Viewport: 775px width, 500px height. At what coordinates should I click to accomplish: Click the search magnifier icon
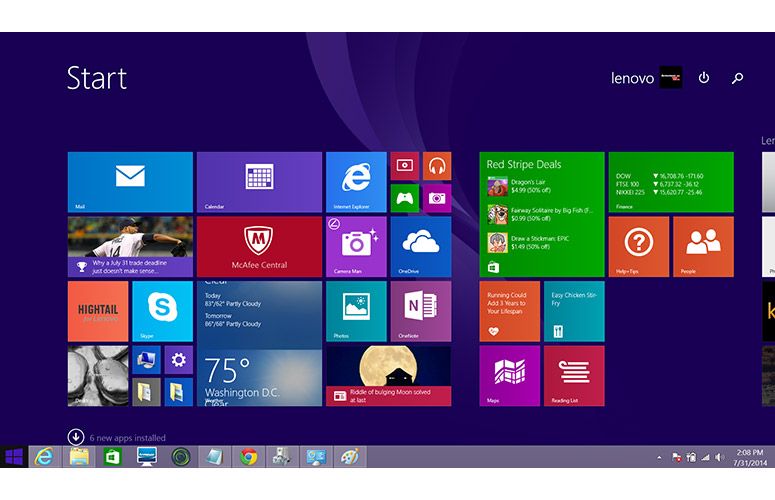point(737,78)
